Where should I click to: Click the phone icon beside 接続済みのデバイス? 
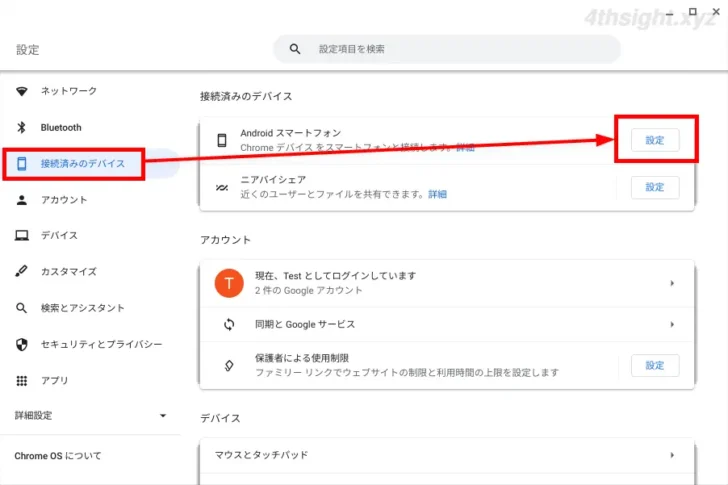tap(21, 163)
